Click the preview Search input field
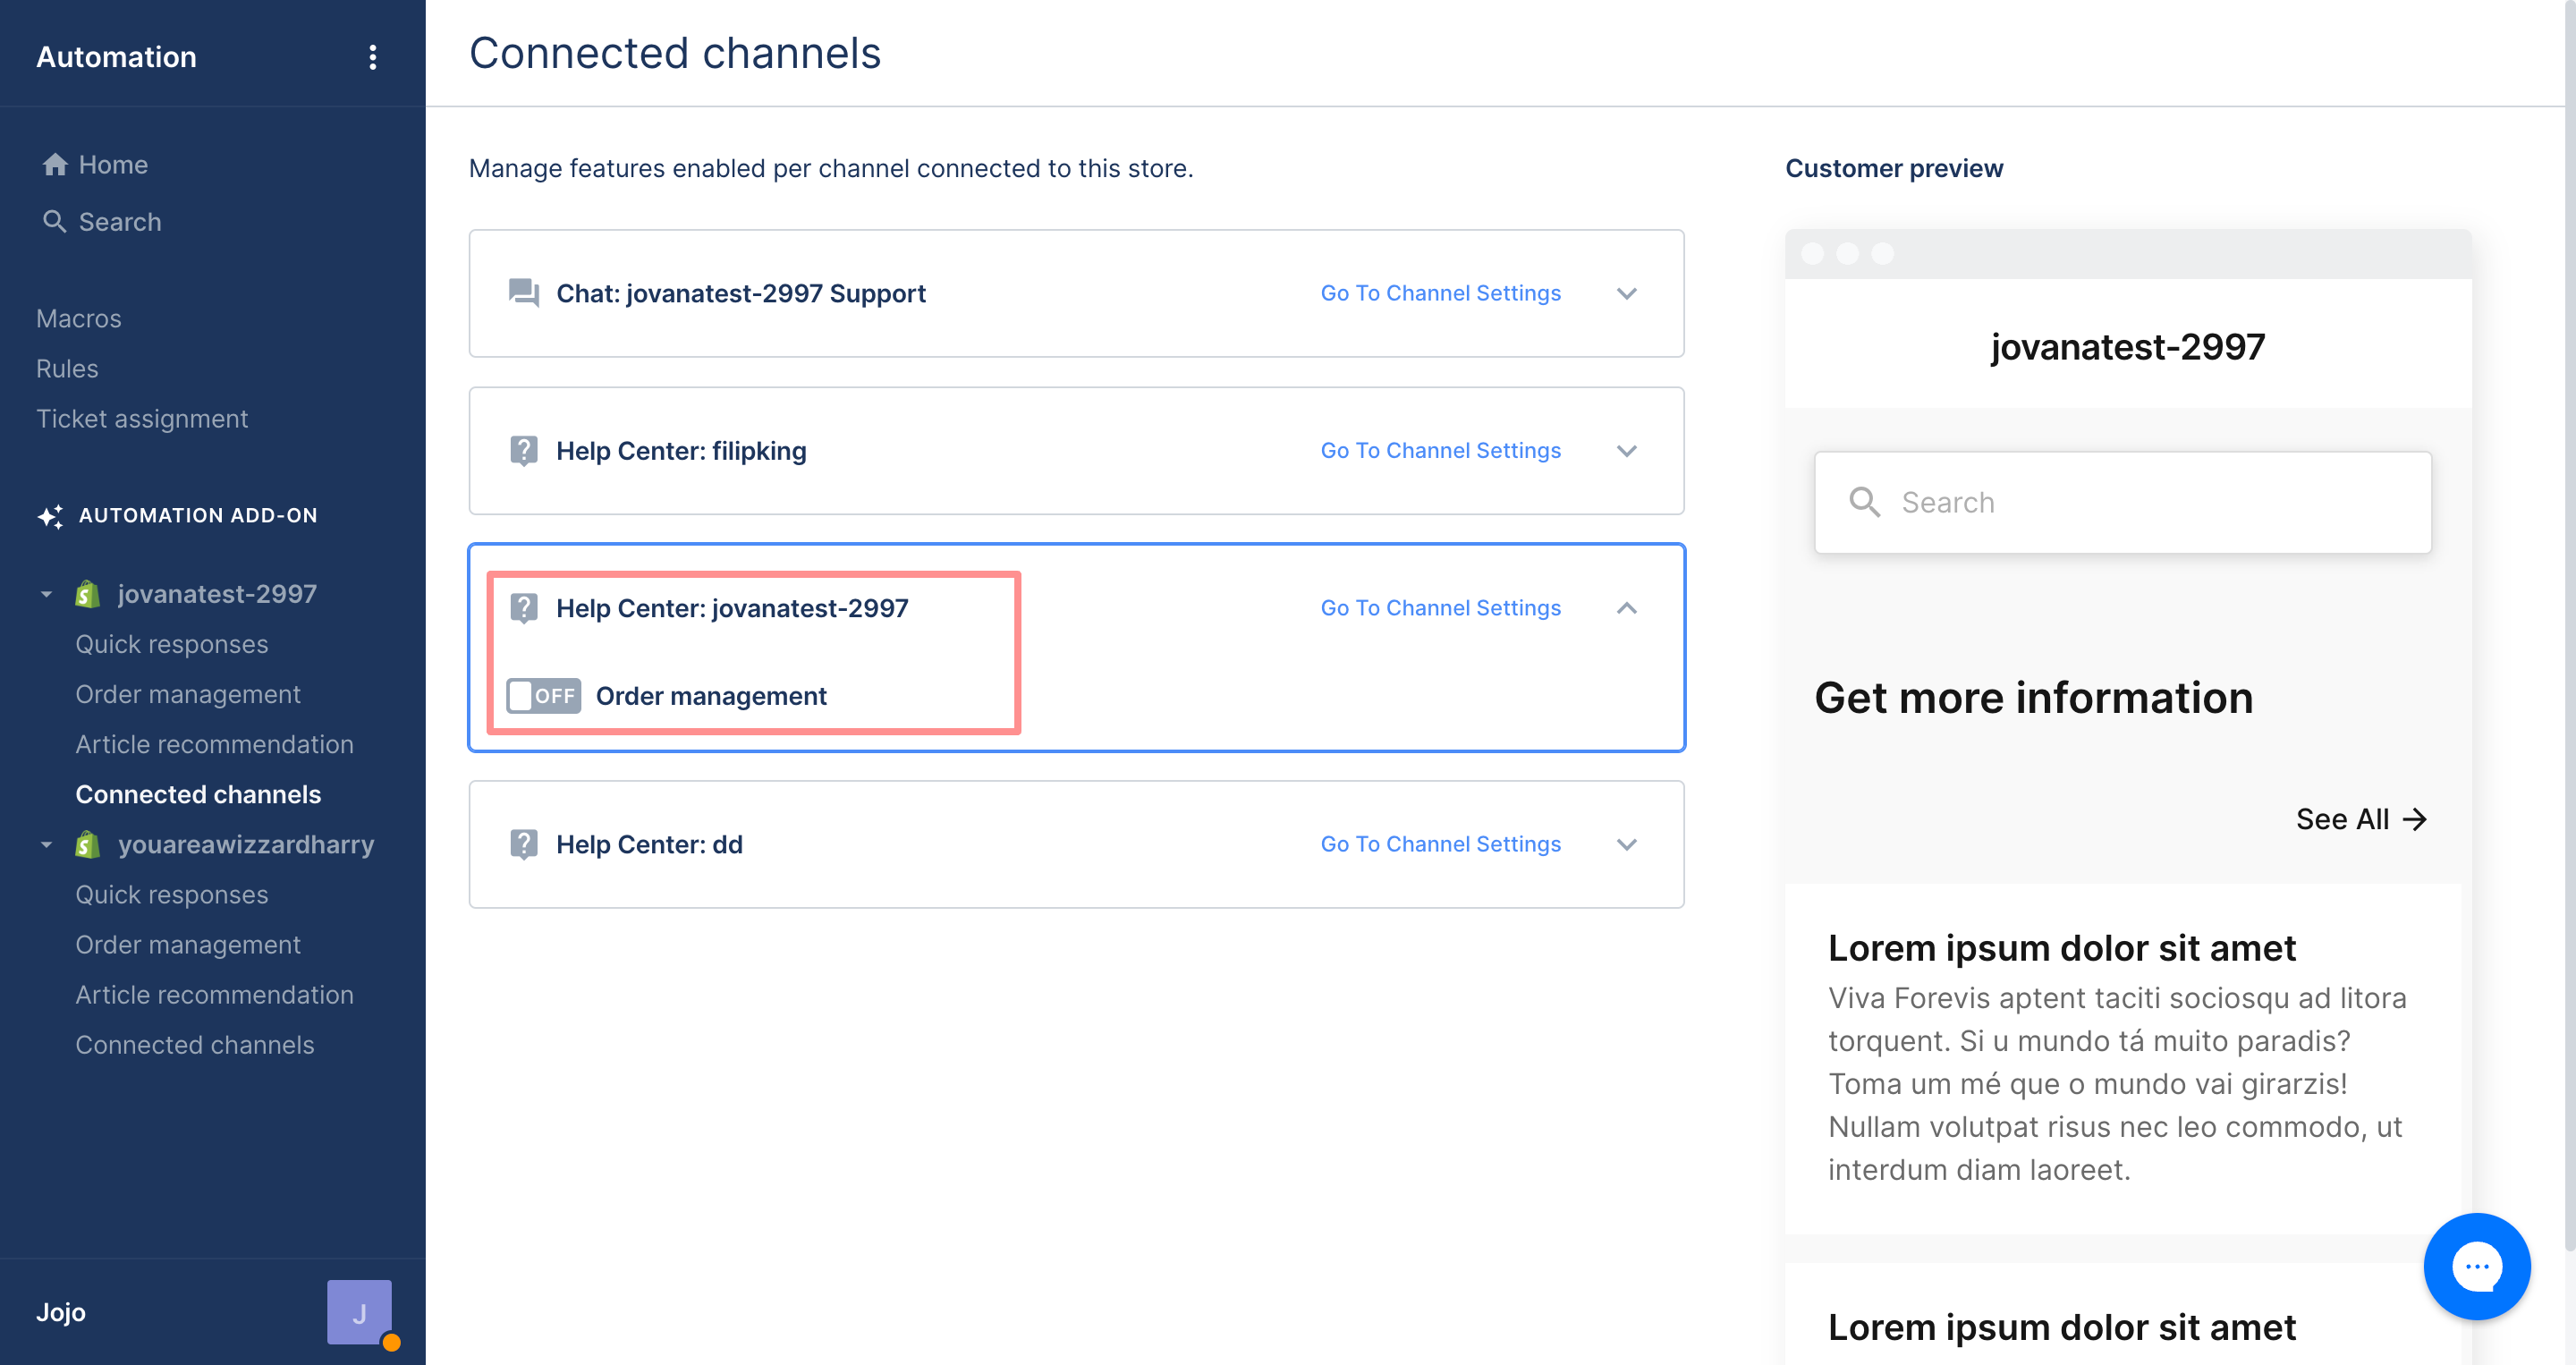Screen dimensions: 2576x1365 (2122, 502)
